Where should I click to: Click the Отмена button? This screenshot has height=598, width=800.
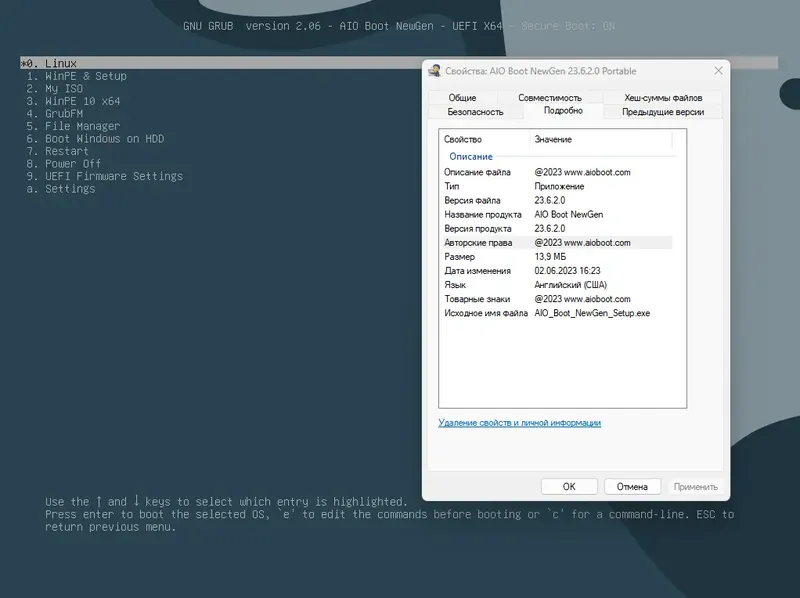[632, 487]
